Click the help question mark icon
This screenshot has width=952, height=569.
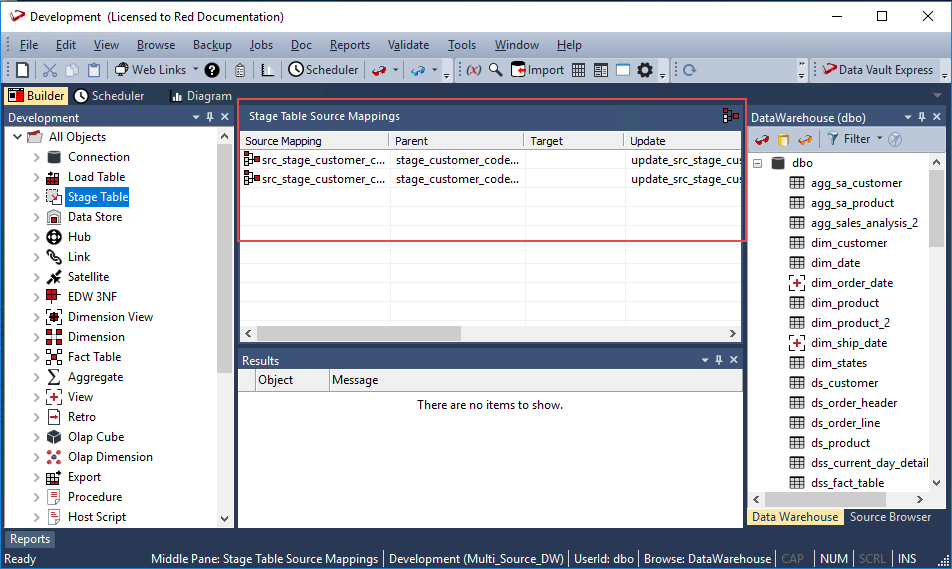[x=212, y=70]
